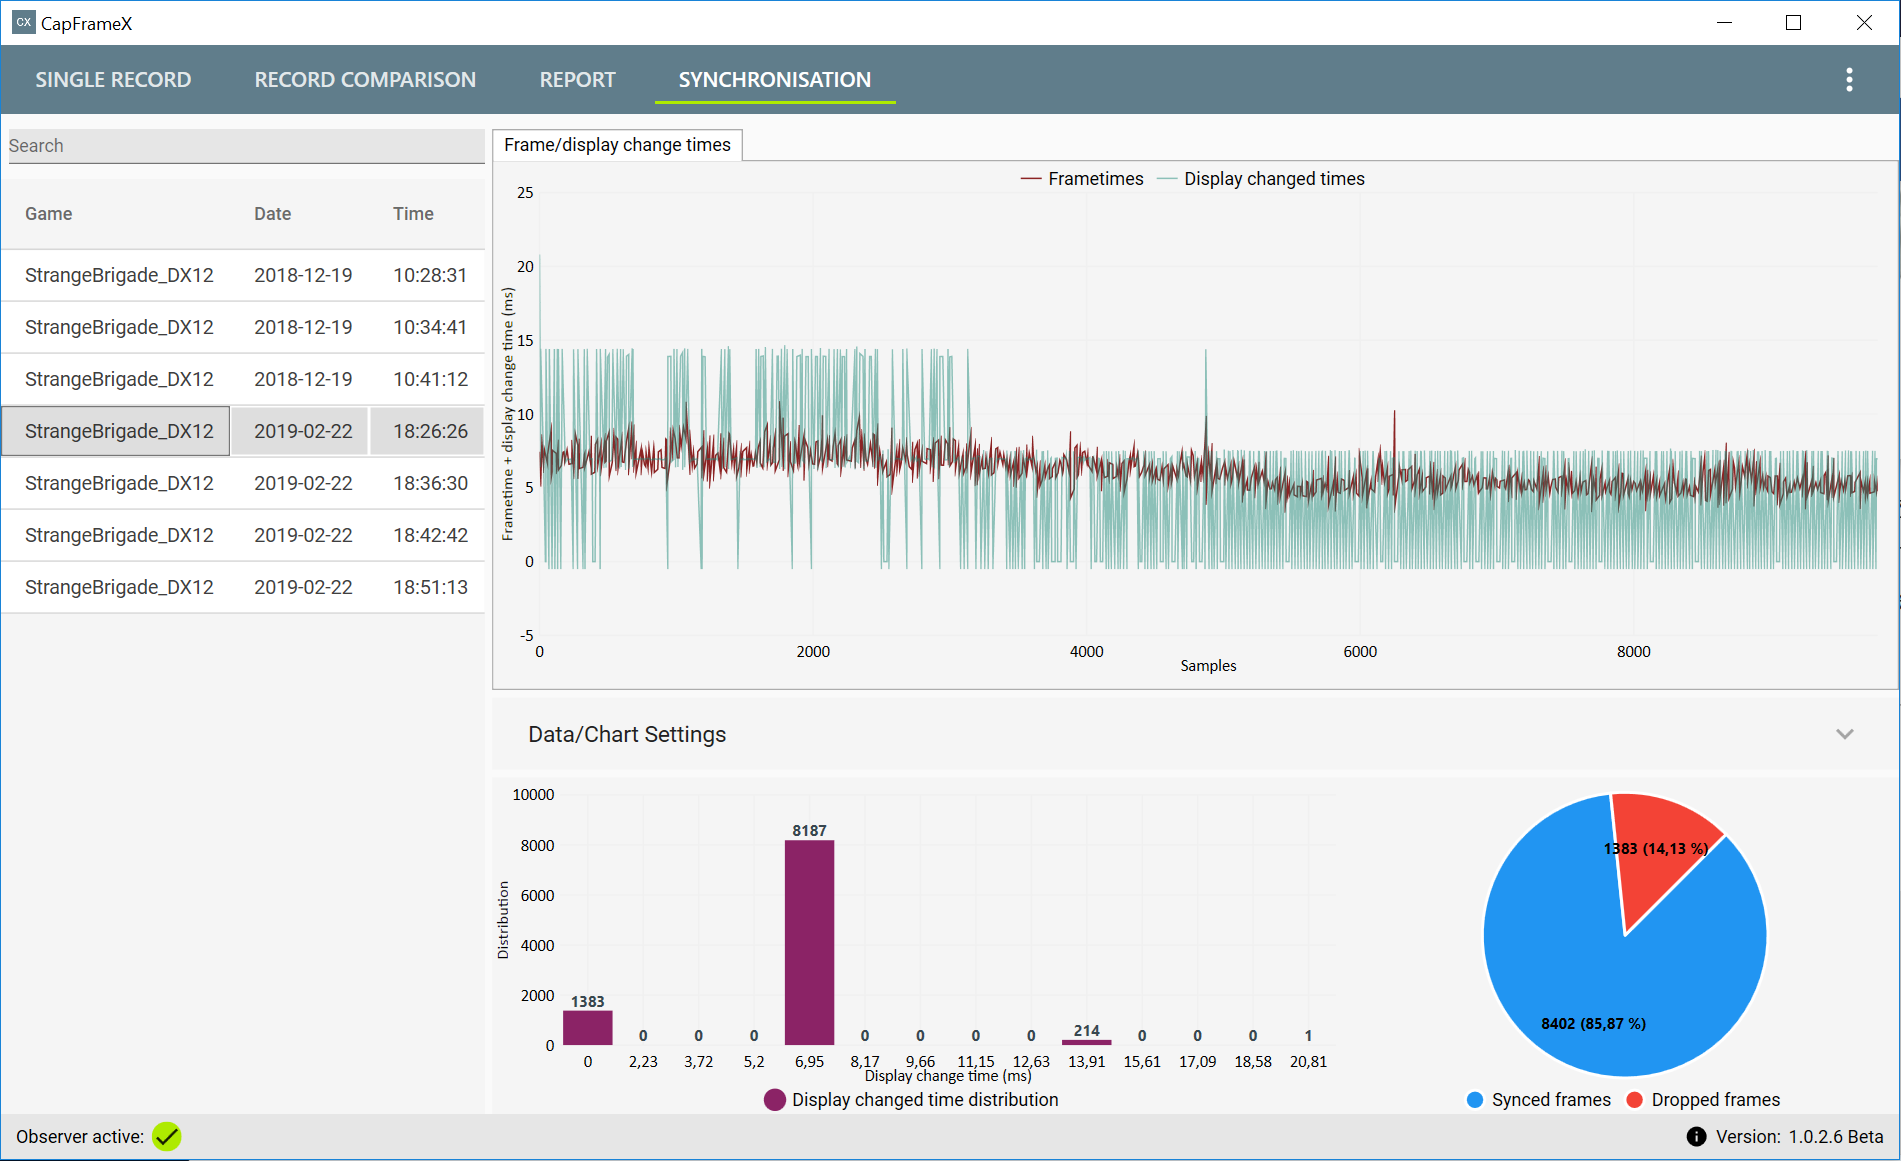Click the observer active green checkmark

167,1137
